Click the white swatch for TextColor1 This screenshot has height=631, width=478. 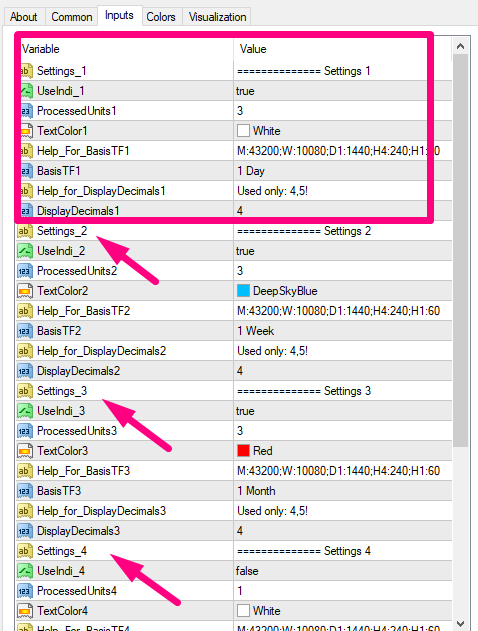tap(243, 131)
